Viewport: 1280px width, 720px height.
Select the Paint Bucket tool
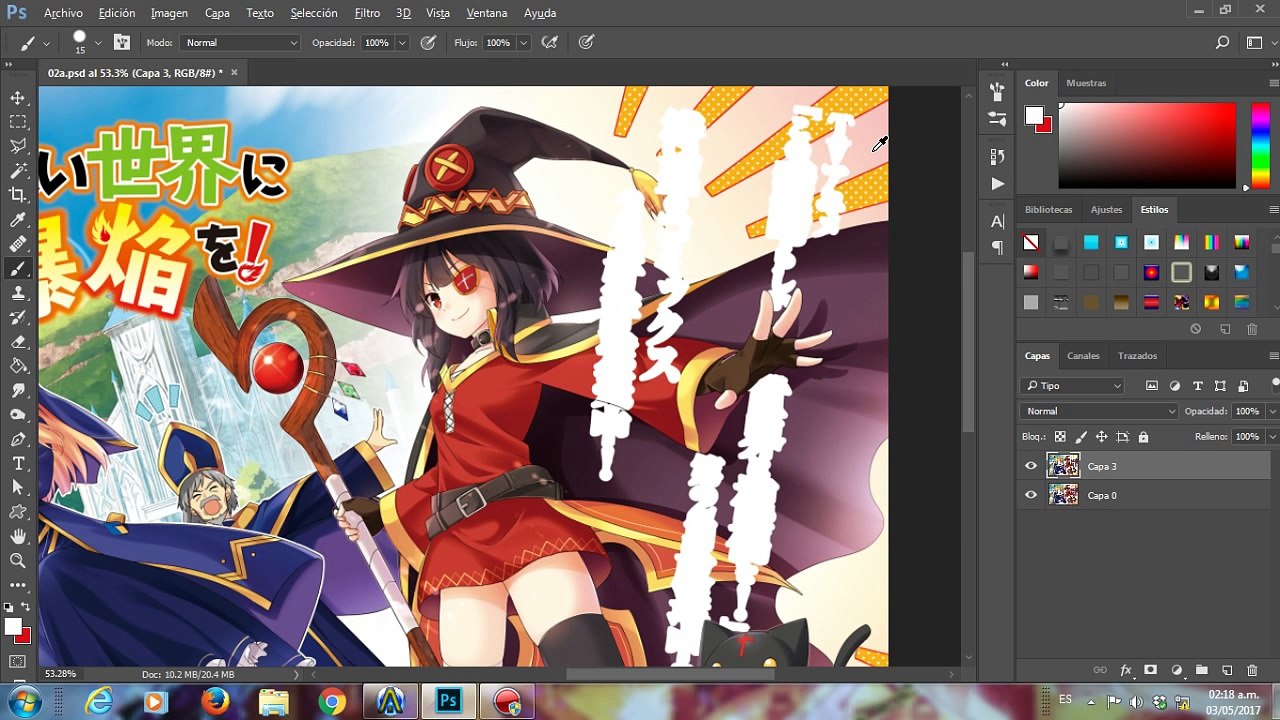coord(18,366)
